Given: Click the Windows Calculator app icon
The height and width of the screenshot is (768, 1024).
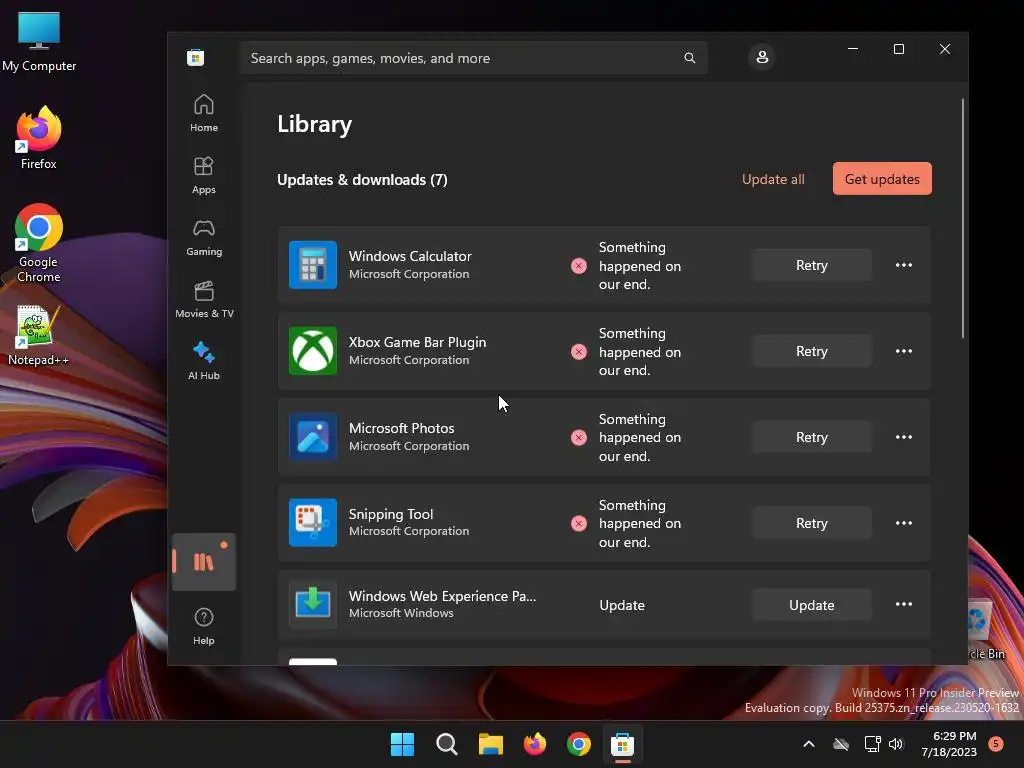Looking at the screenshot, I should (313, 265).
